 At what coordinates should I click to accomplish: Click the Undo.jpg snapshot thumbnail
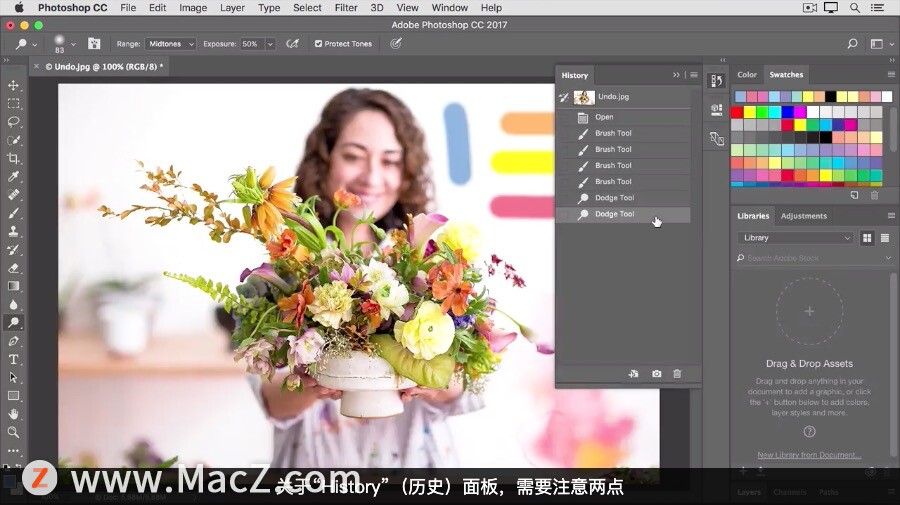tap(584, 97)
